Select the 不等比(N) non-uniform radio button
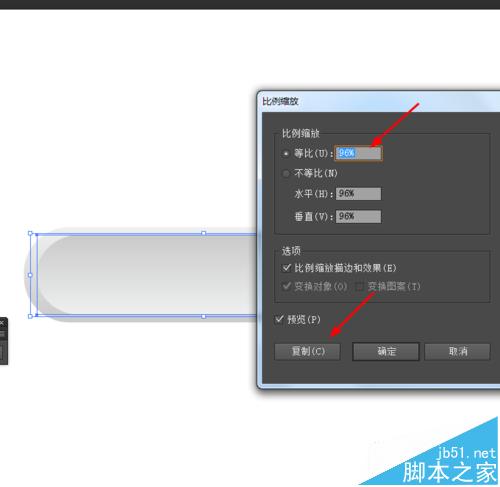The height and width of the screenshot is (487, 500). [x=286, y=174]
